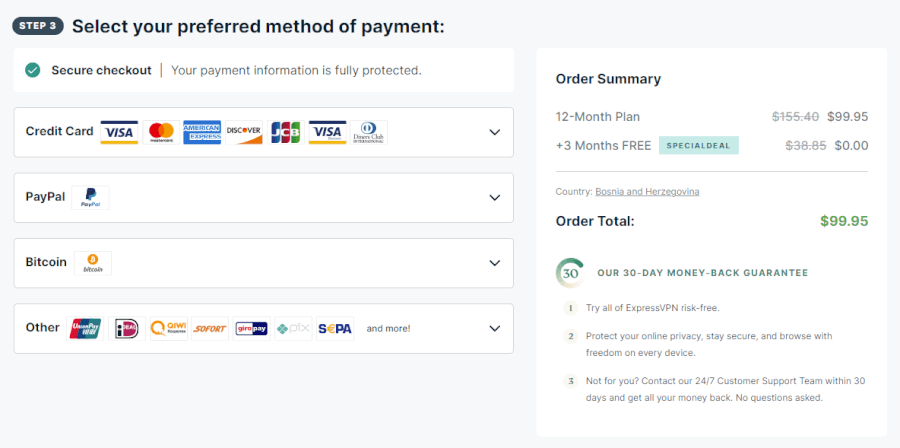Open the Bosnia and Herzegovina country link
Image resolution: width=900 pixels, height=448 pixels.
(x=647, y=192)
